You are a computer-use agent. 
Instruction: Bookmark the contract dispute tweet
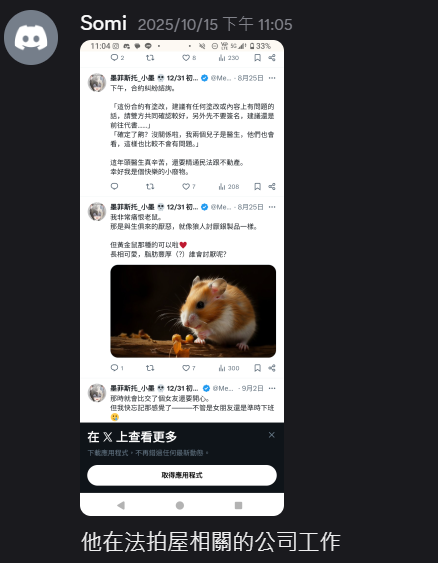click(257, 186)
